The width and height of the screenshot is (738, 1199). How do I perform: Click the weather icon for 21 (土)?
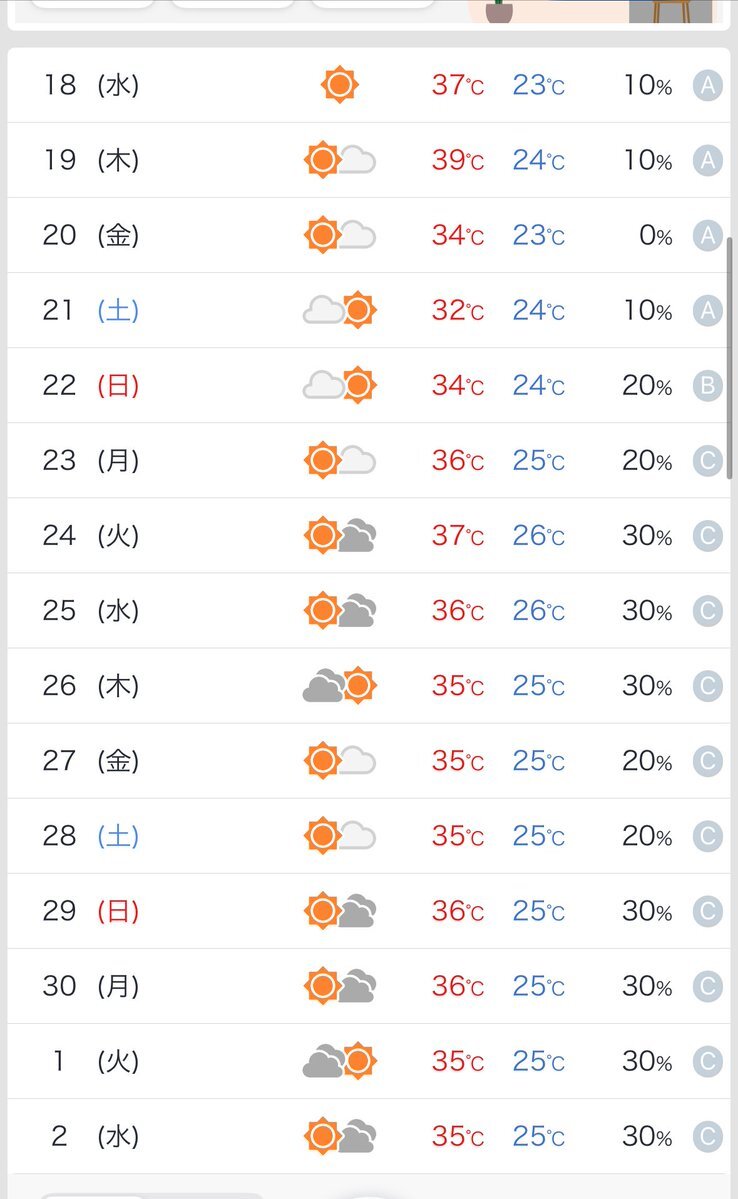click(x=340, y=310)
